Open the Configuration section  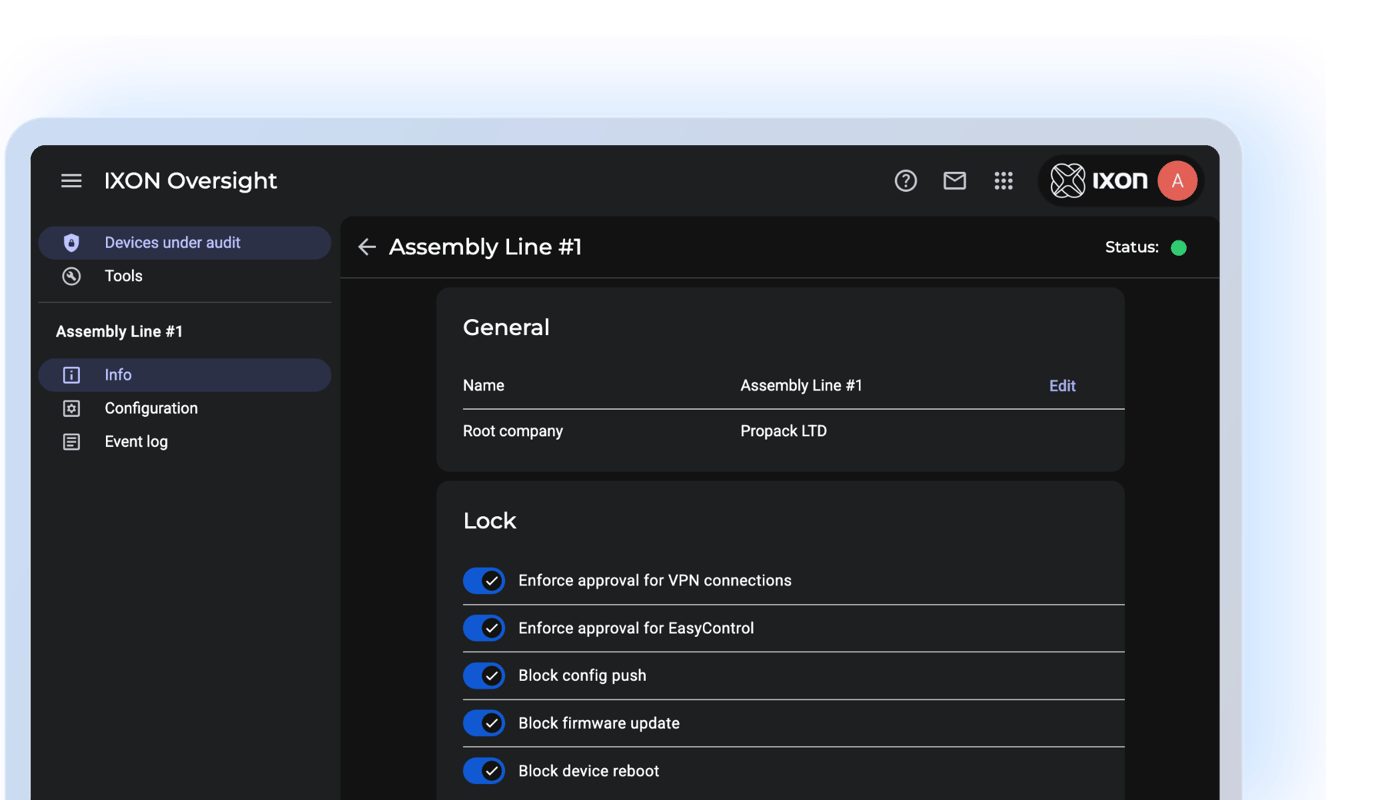(x=185, y=408)
